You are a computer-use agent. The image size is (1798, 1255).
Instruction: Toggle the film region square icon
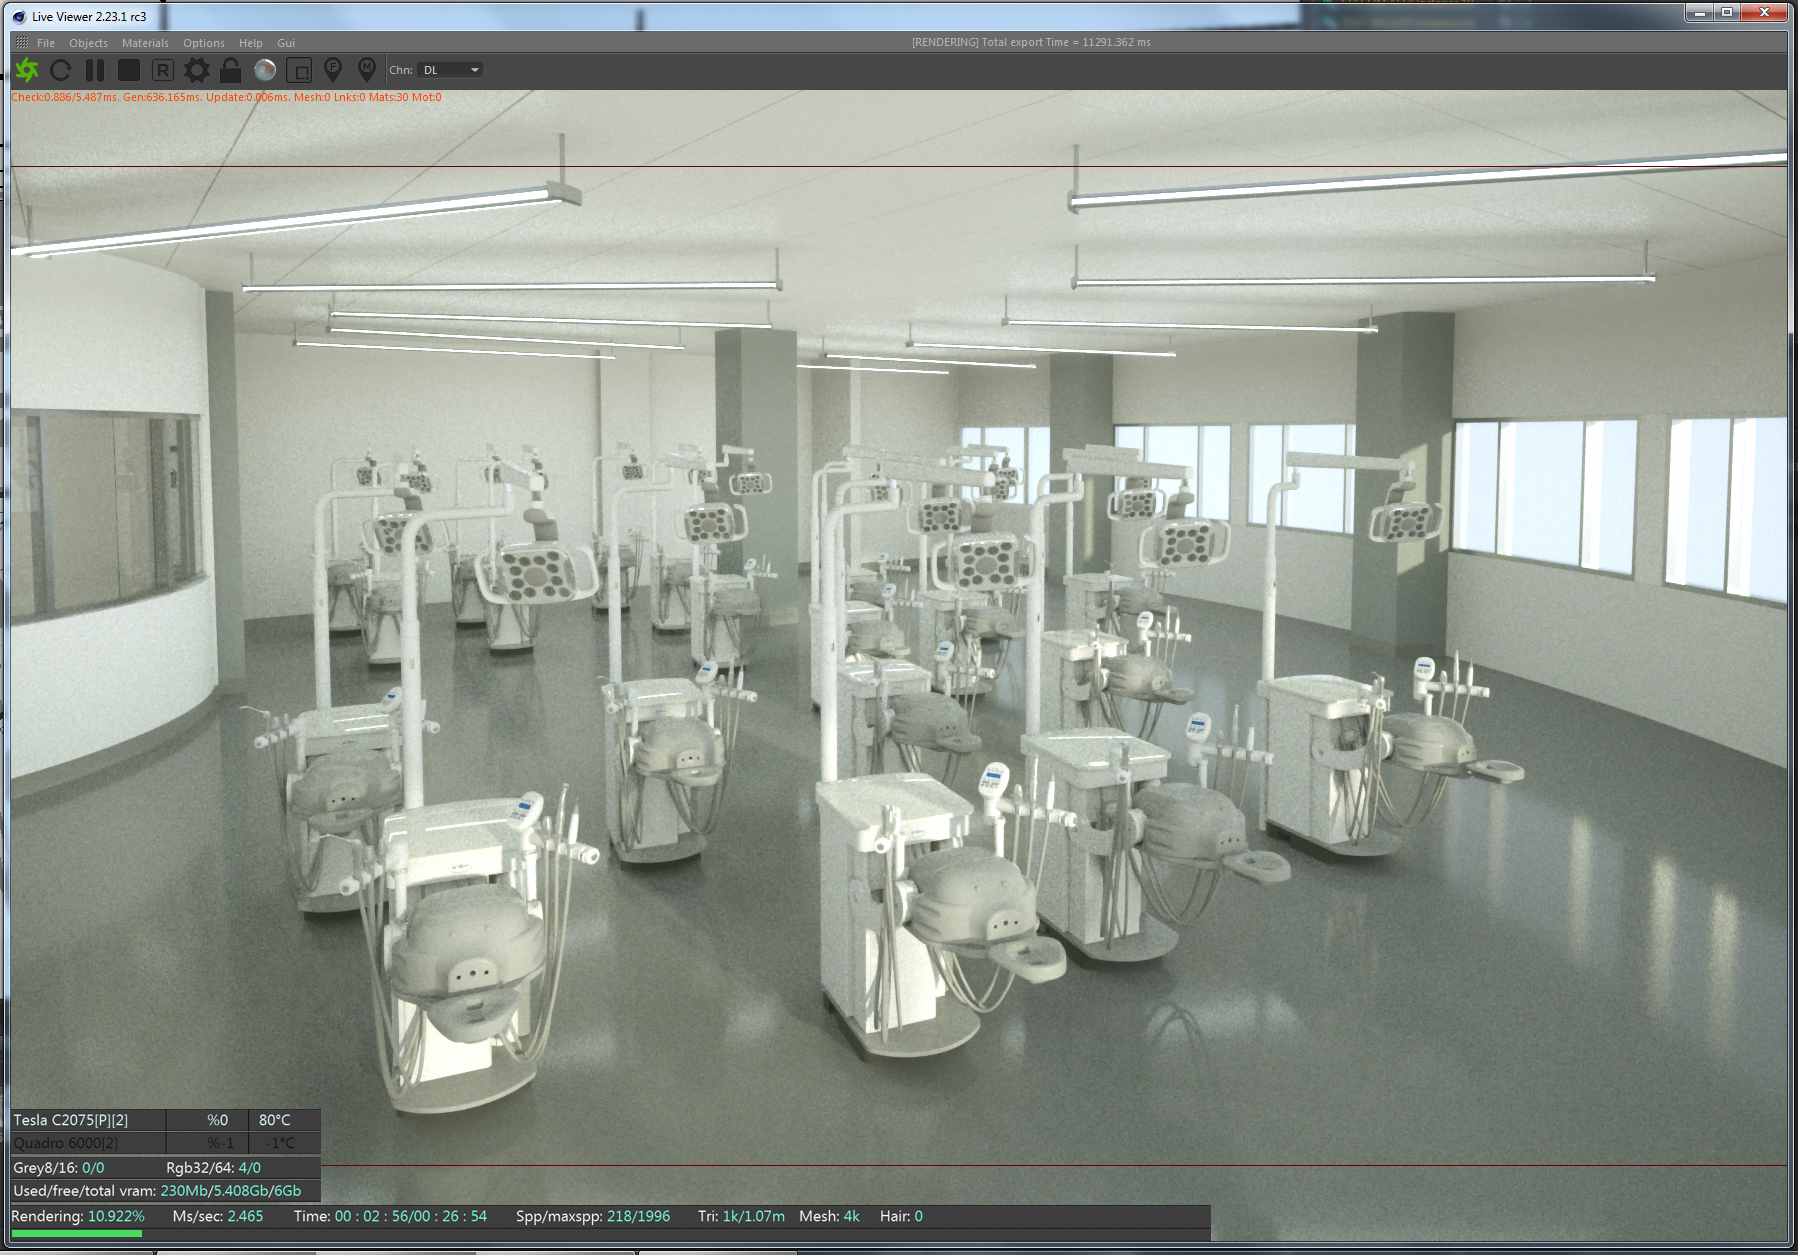tap(299, 70)
